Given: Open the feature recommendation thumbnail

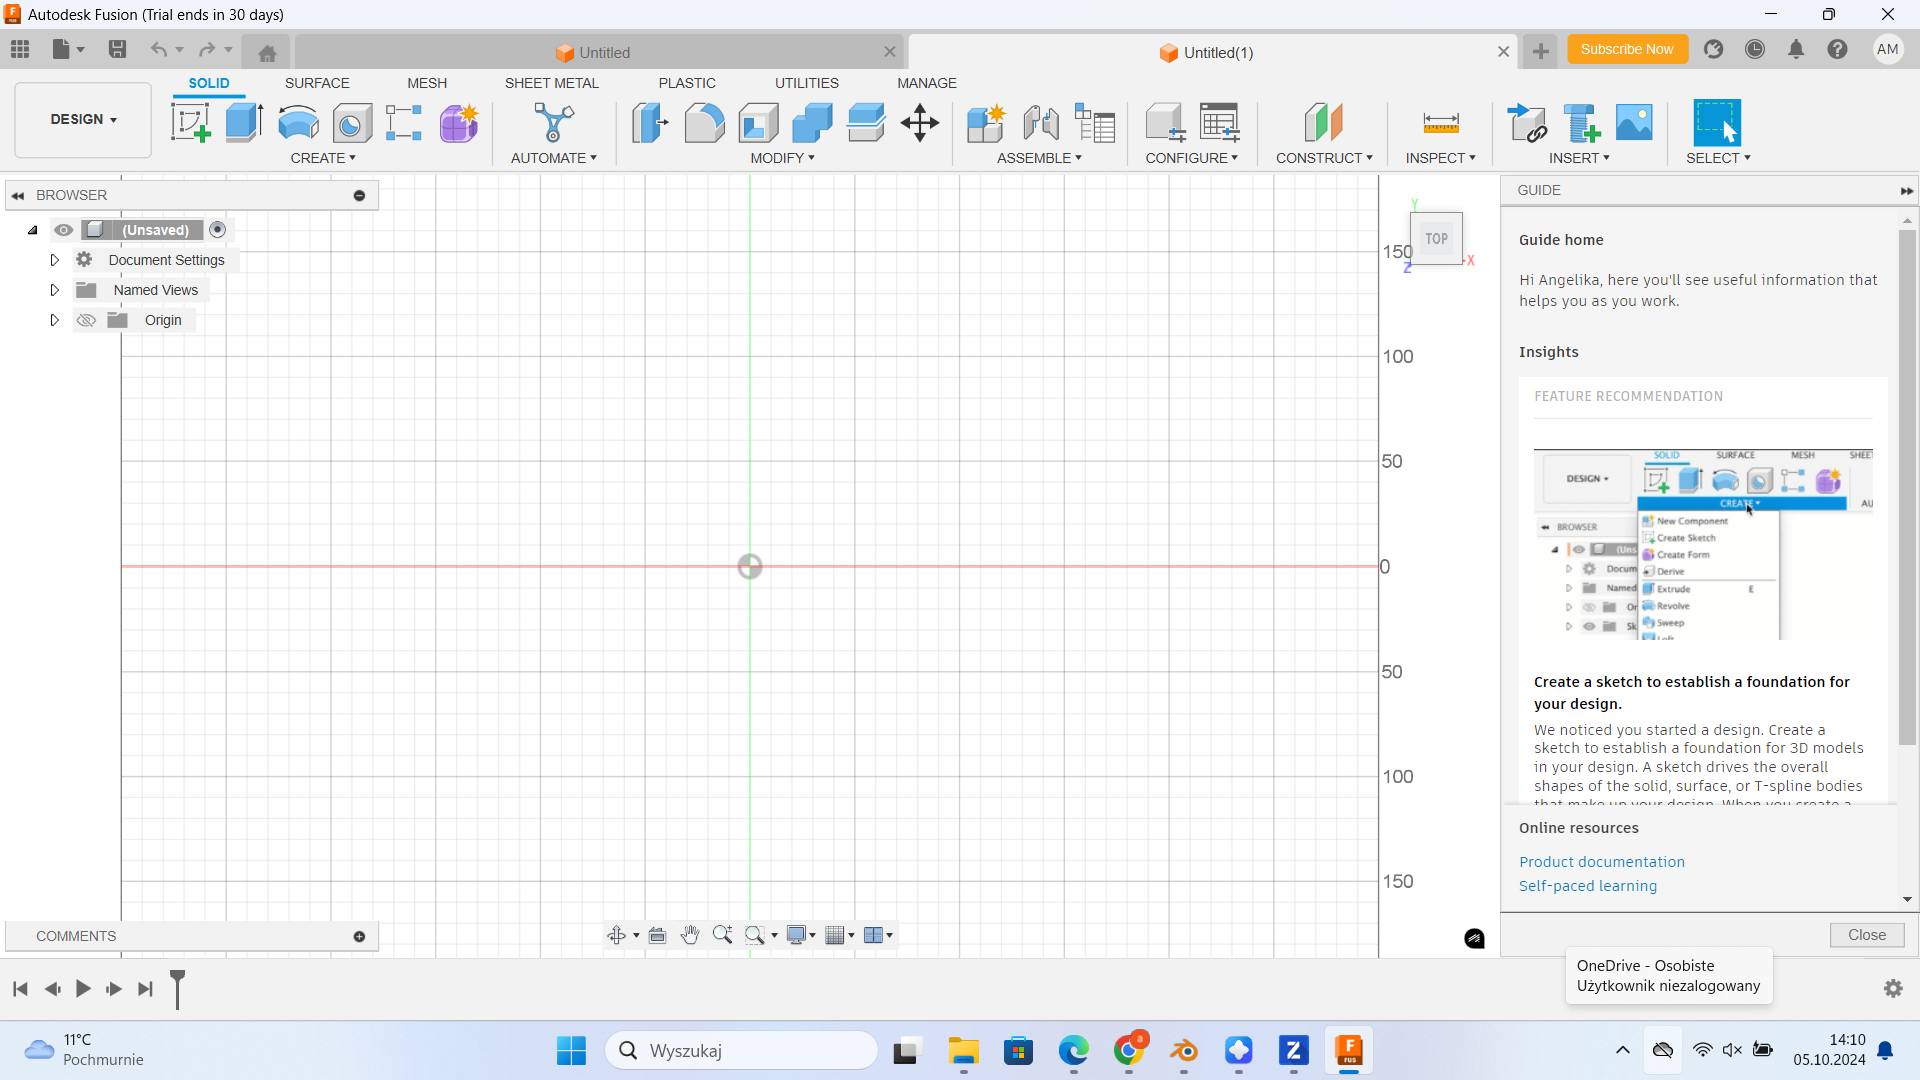Looking at the screenshot, I should (1703, 544).
